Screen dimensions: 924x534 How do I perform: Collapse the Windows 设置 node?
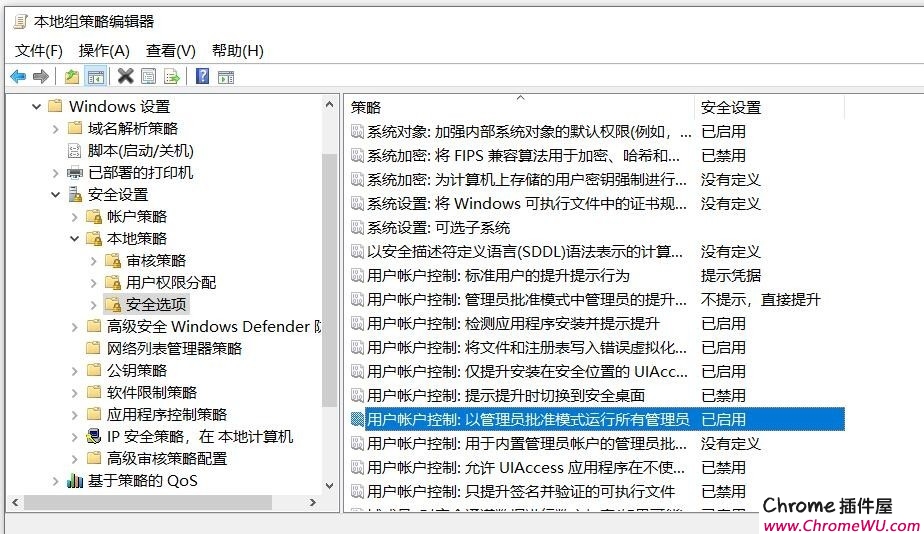36,107
